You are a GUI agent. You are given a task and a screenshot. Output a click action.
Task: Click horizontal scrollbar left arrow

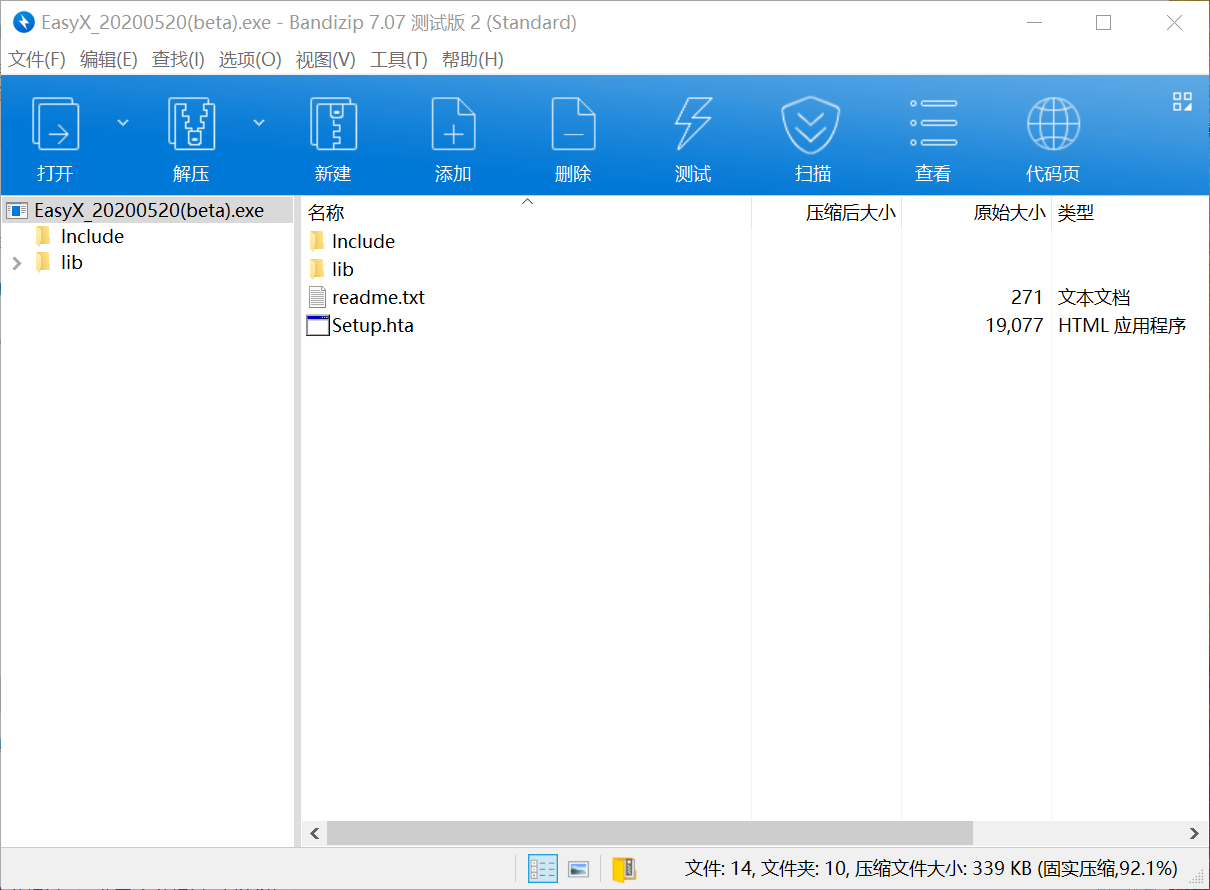point(314,833)
